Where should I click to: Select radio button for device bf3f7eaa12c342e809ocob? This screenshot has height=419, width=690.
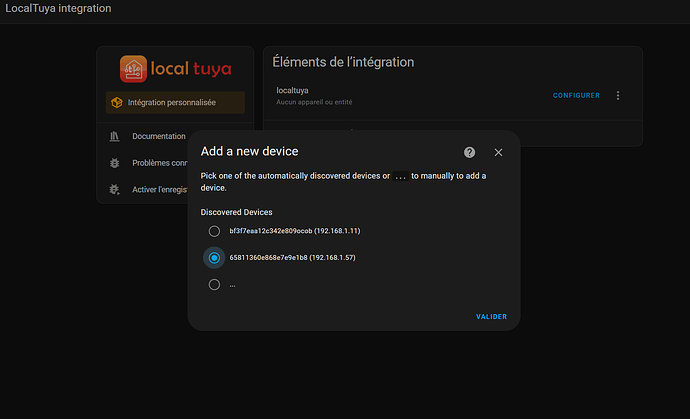point(214,231)
